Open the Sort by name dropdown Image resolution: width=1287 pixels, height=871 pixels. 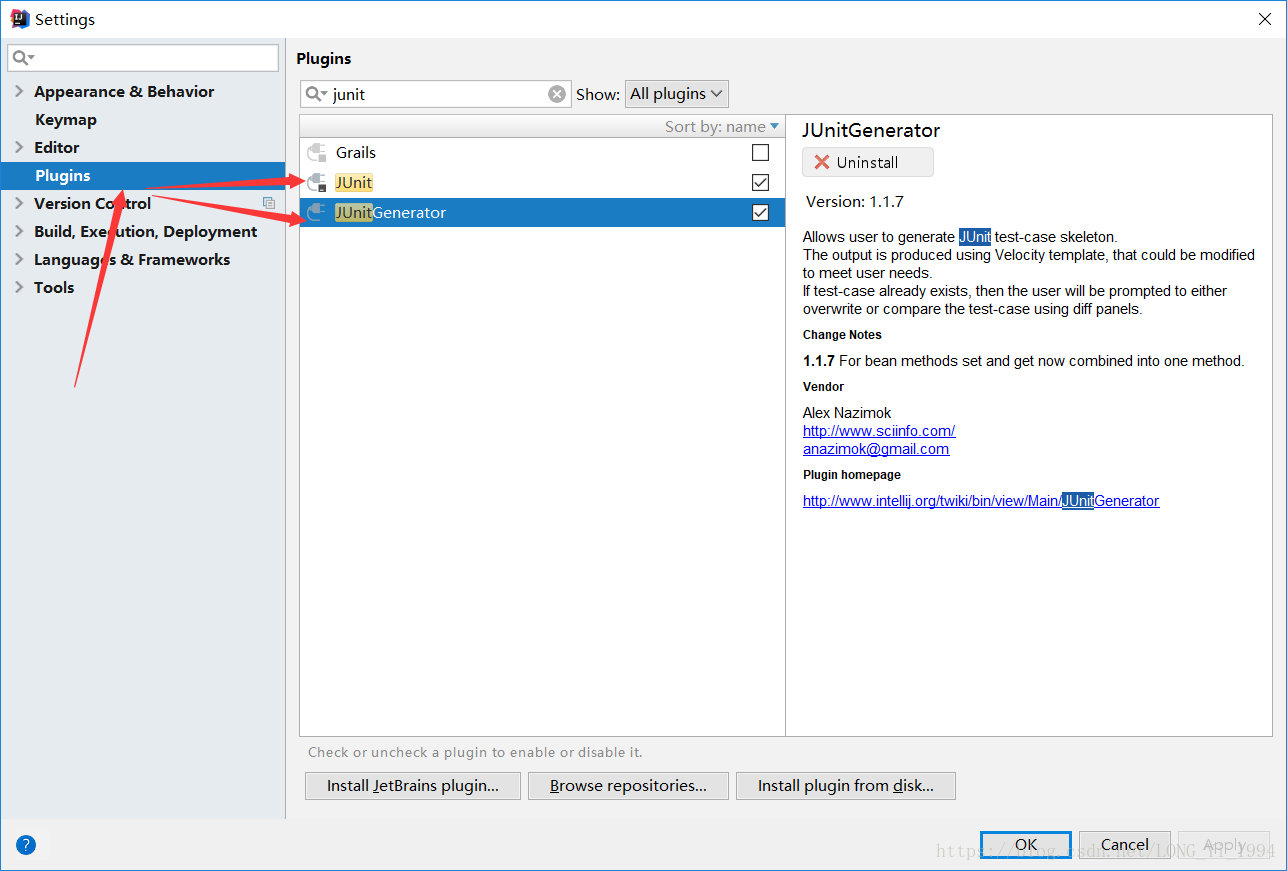[722, 127]
